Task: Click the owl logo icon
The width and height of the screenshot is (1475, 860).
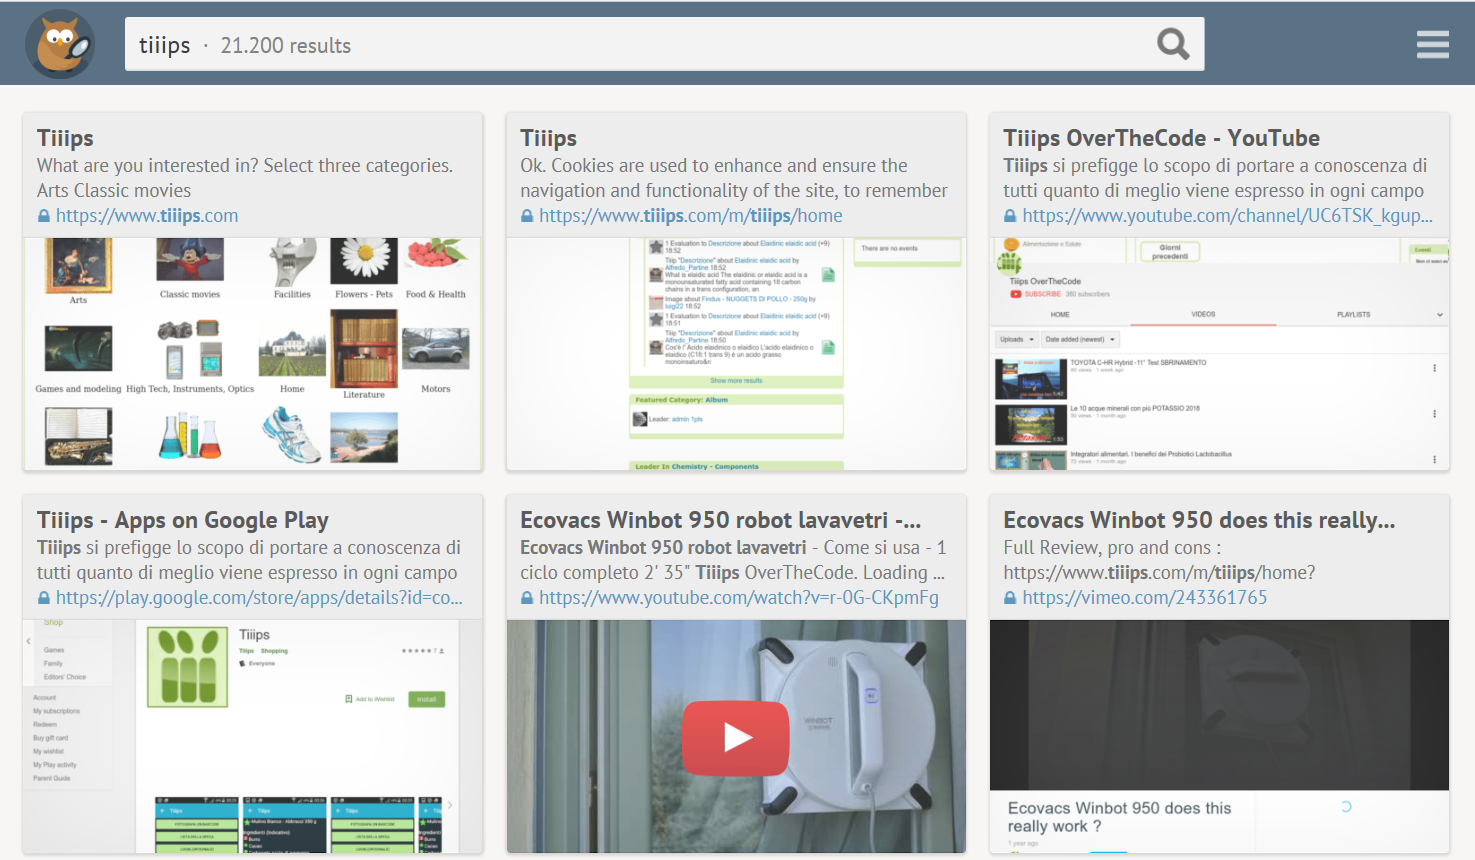Action: point(60,44)
